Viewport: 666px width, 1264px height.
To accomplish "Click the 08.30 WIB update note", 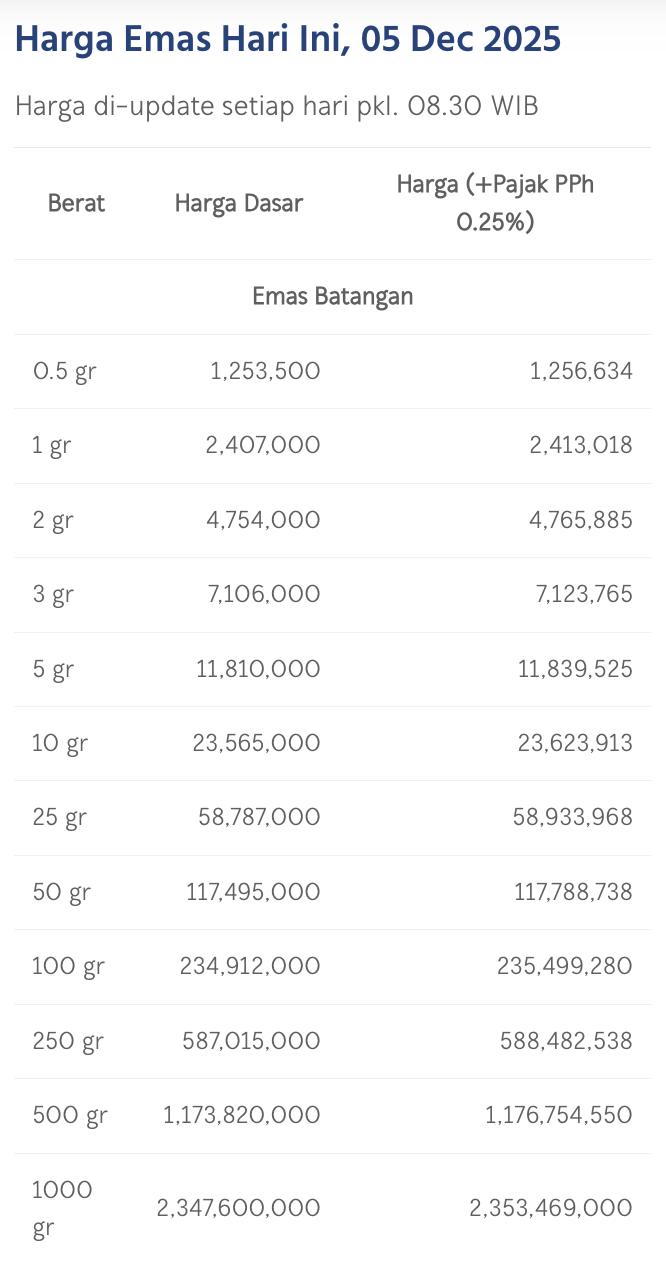I will [277, 106].
